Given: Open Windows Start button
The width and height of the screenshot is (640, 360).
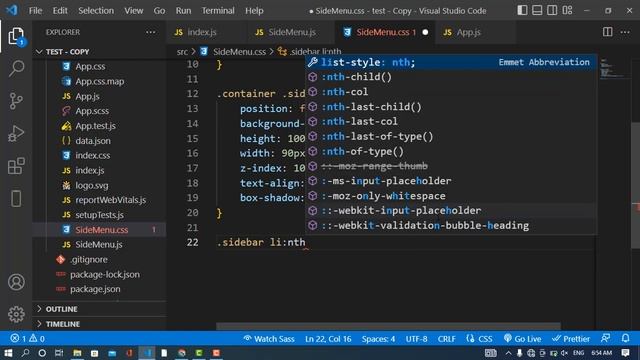Looking at the screenshot, I should tap(8, 353).
